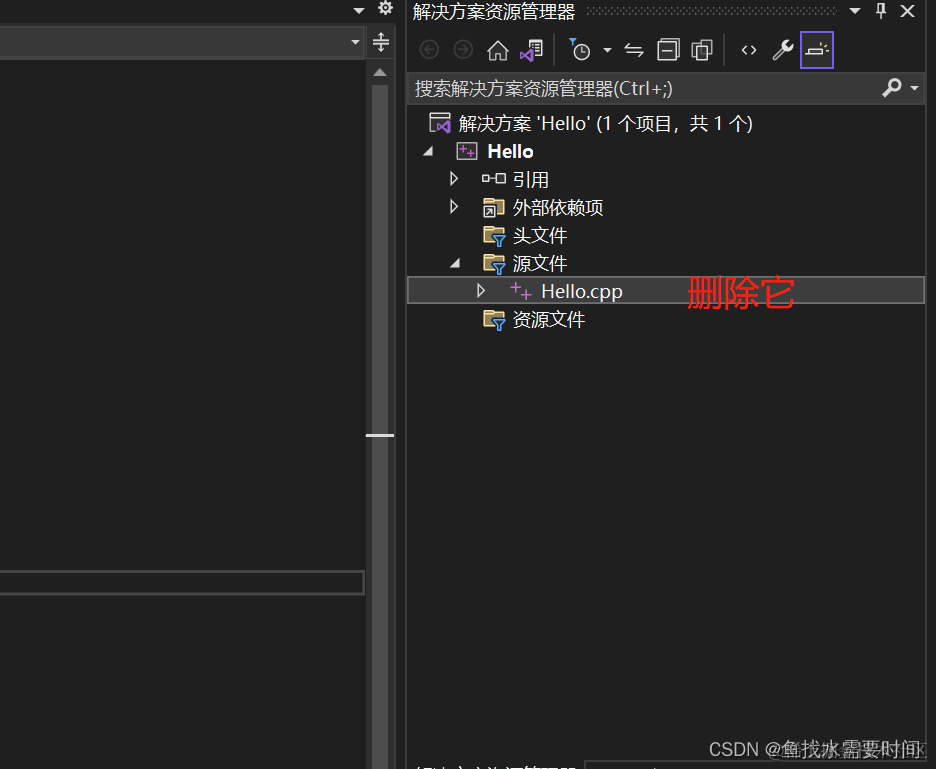Click the search magnifier icon

coord(891,88)
